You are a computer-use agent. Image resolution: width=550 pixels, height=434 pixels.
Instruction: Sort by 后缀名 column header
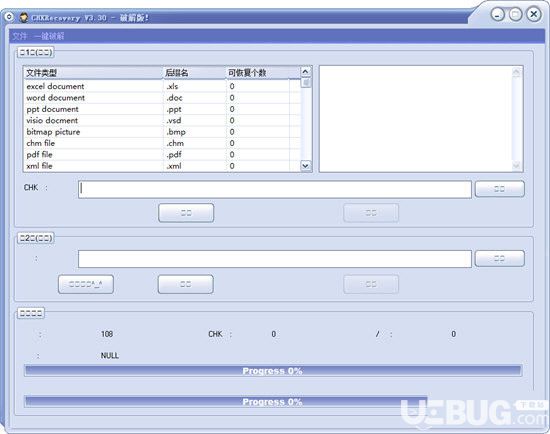click(194, 73)
